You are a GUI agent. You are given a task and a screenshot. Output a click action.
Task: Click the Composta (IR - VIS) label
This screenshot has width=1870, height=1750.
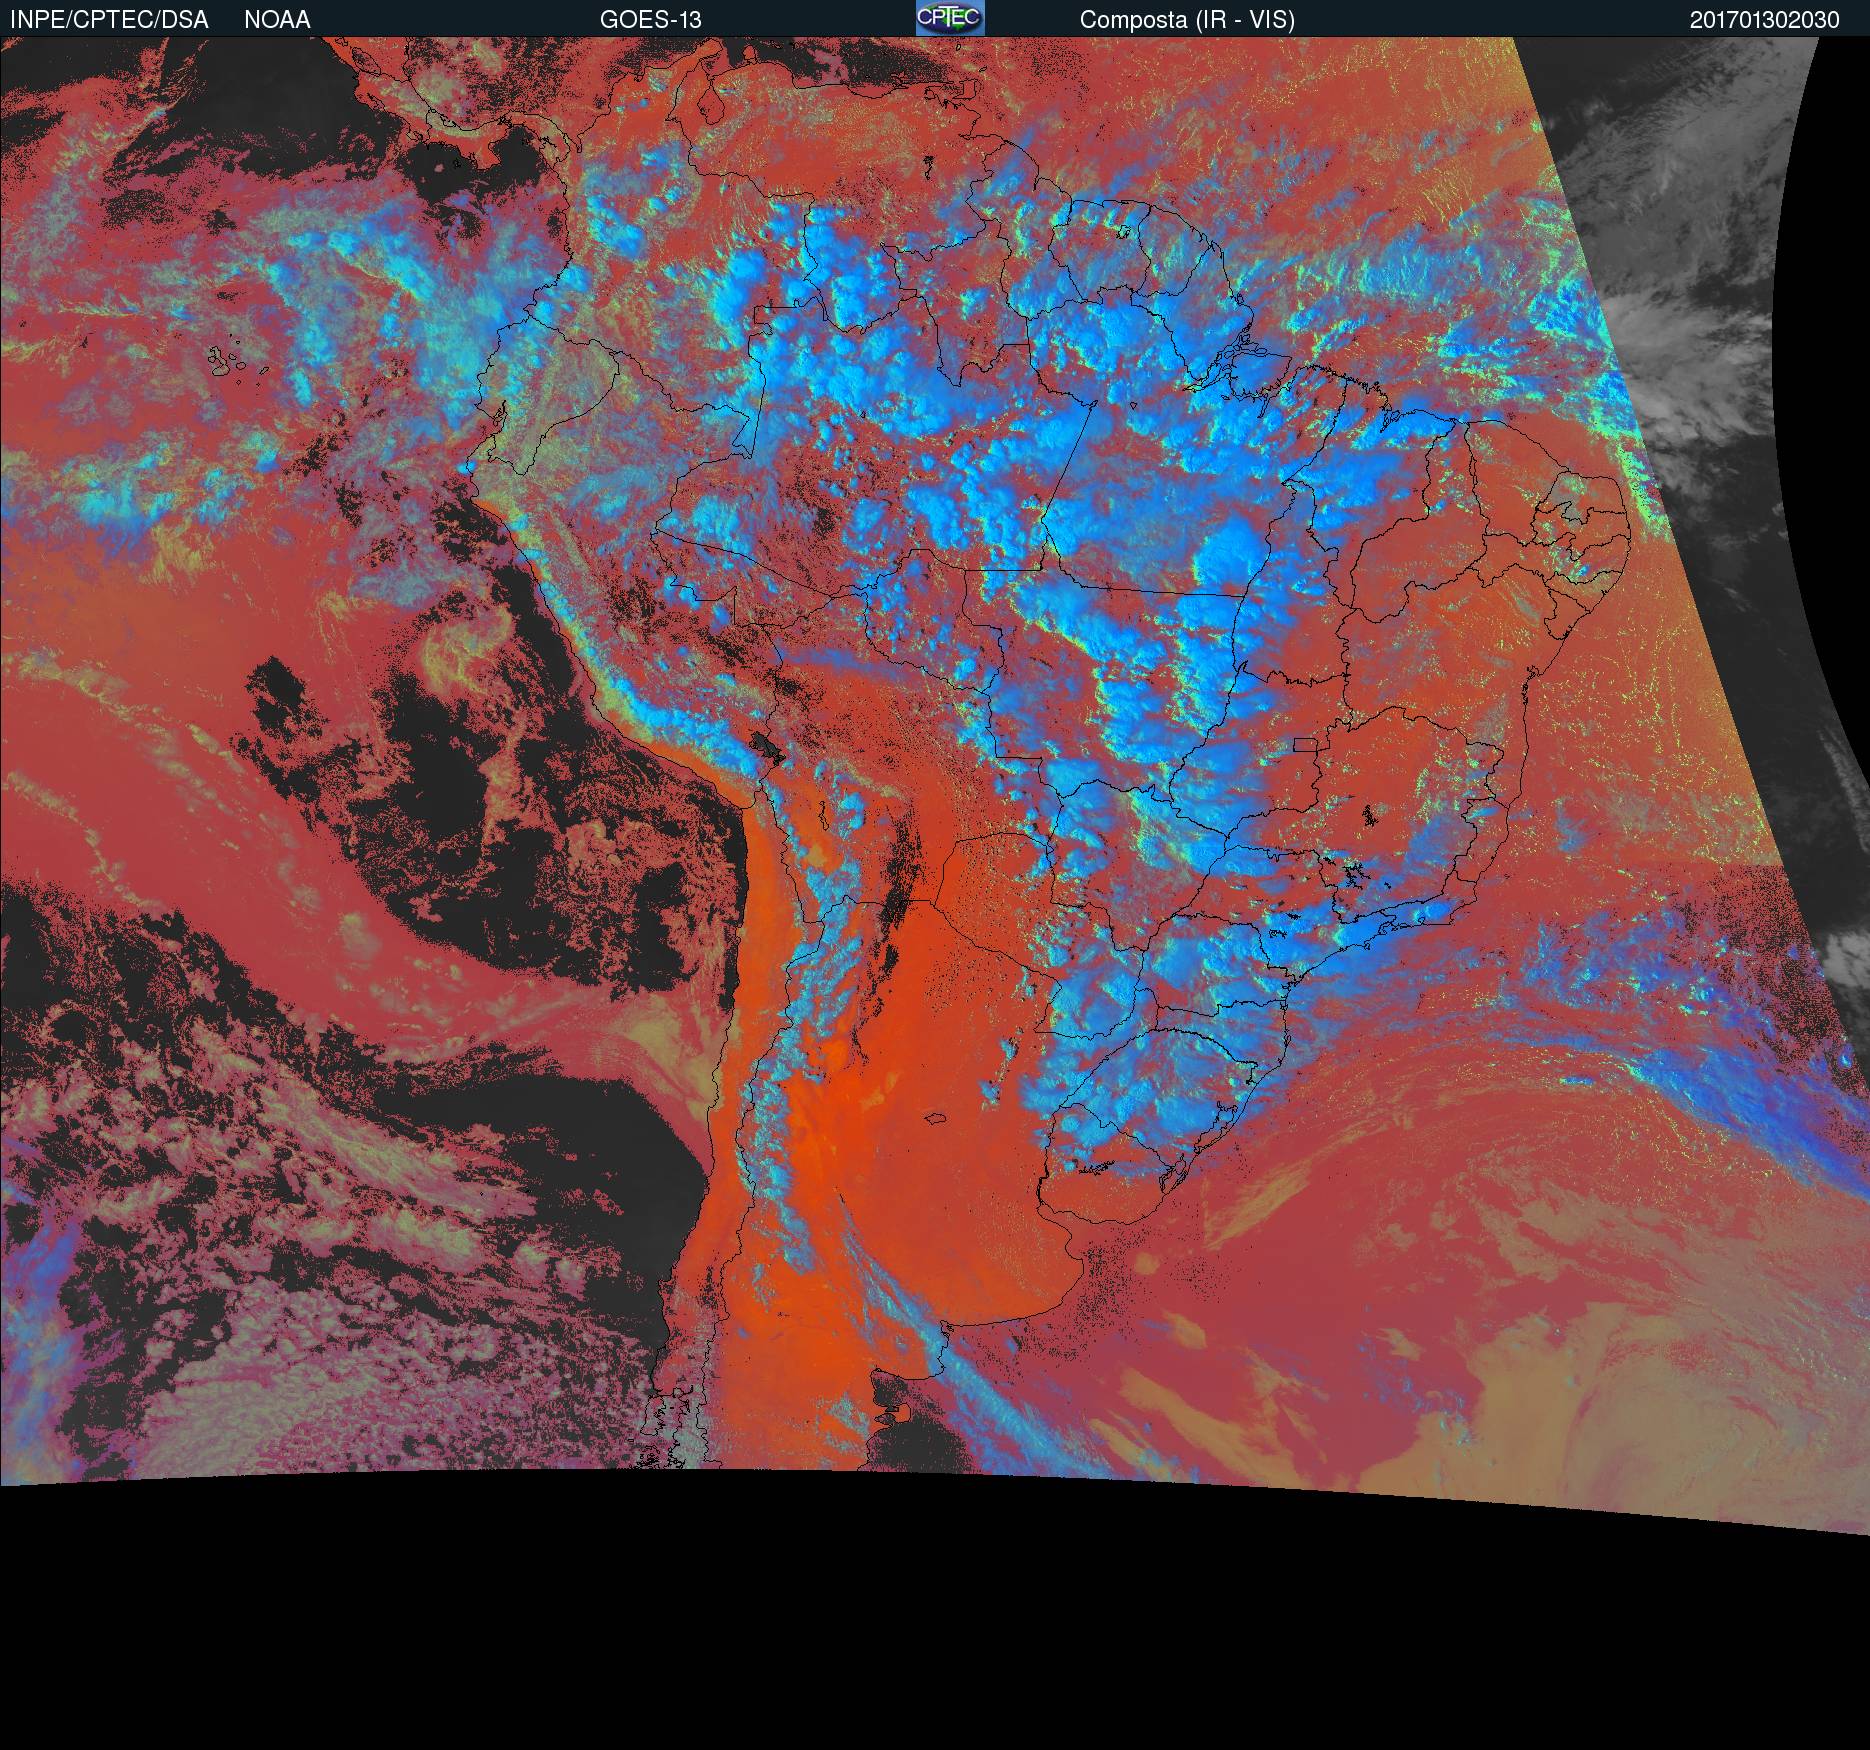pos(1187,20)
